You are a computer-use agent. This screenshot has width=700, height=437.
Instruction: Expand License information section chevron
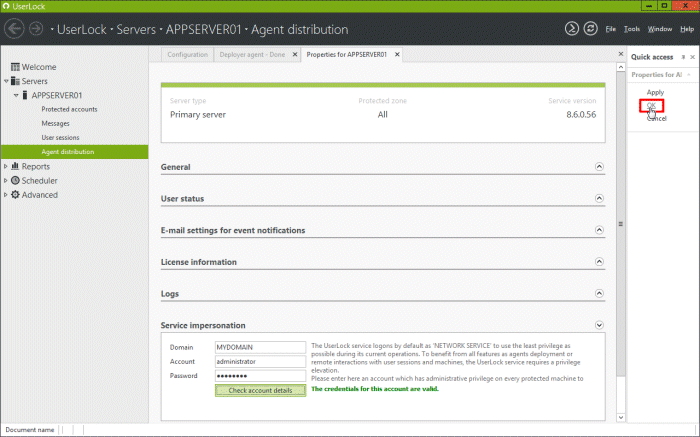tap(599, 262)
